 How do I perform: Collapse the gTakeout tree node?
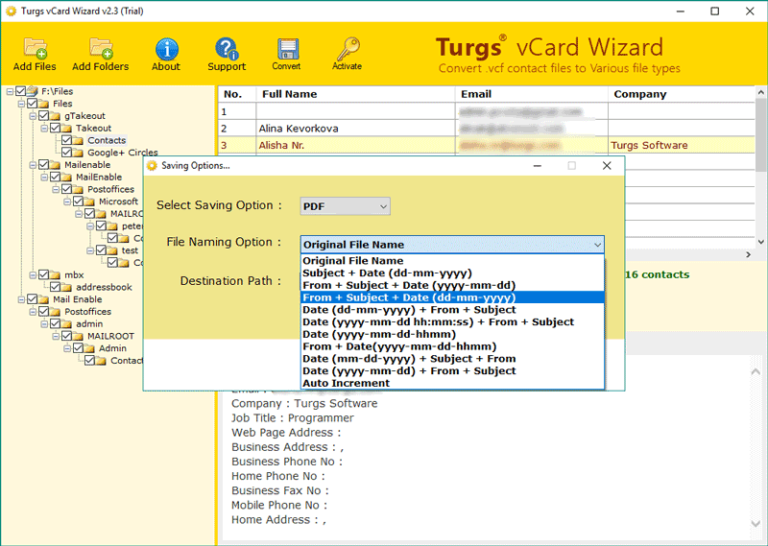33,116
